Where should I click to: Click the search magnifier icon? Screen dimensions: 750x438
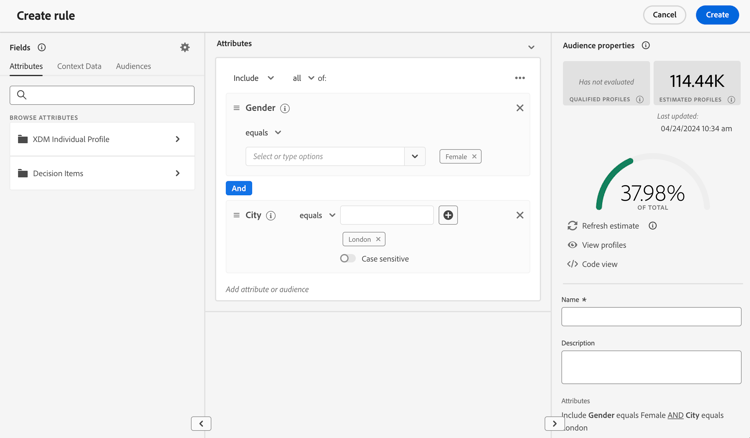(22, 95)
